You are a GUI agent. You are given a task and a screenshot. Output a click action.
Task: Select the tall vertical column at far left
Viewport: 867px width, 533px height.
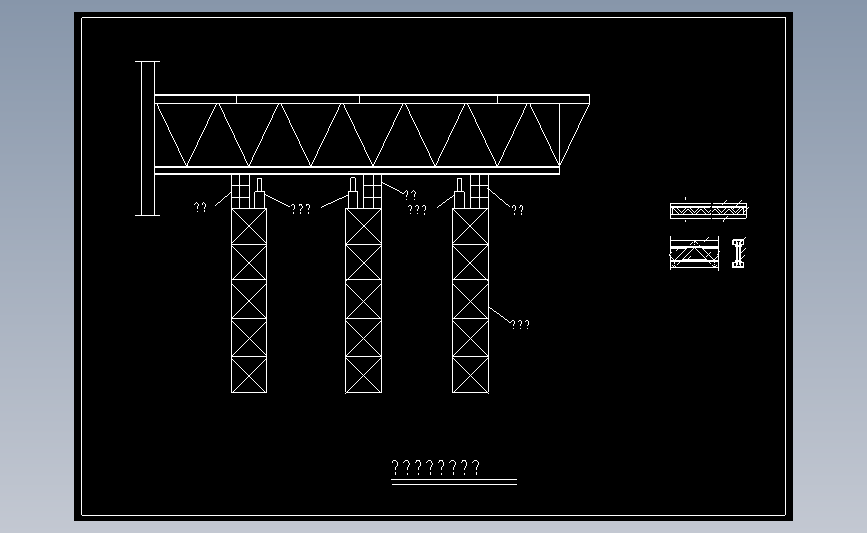click(x=148, y=138)
